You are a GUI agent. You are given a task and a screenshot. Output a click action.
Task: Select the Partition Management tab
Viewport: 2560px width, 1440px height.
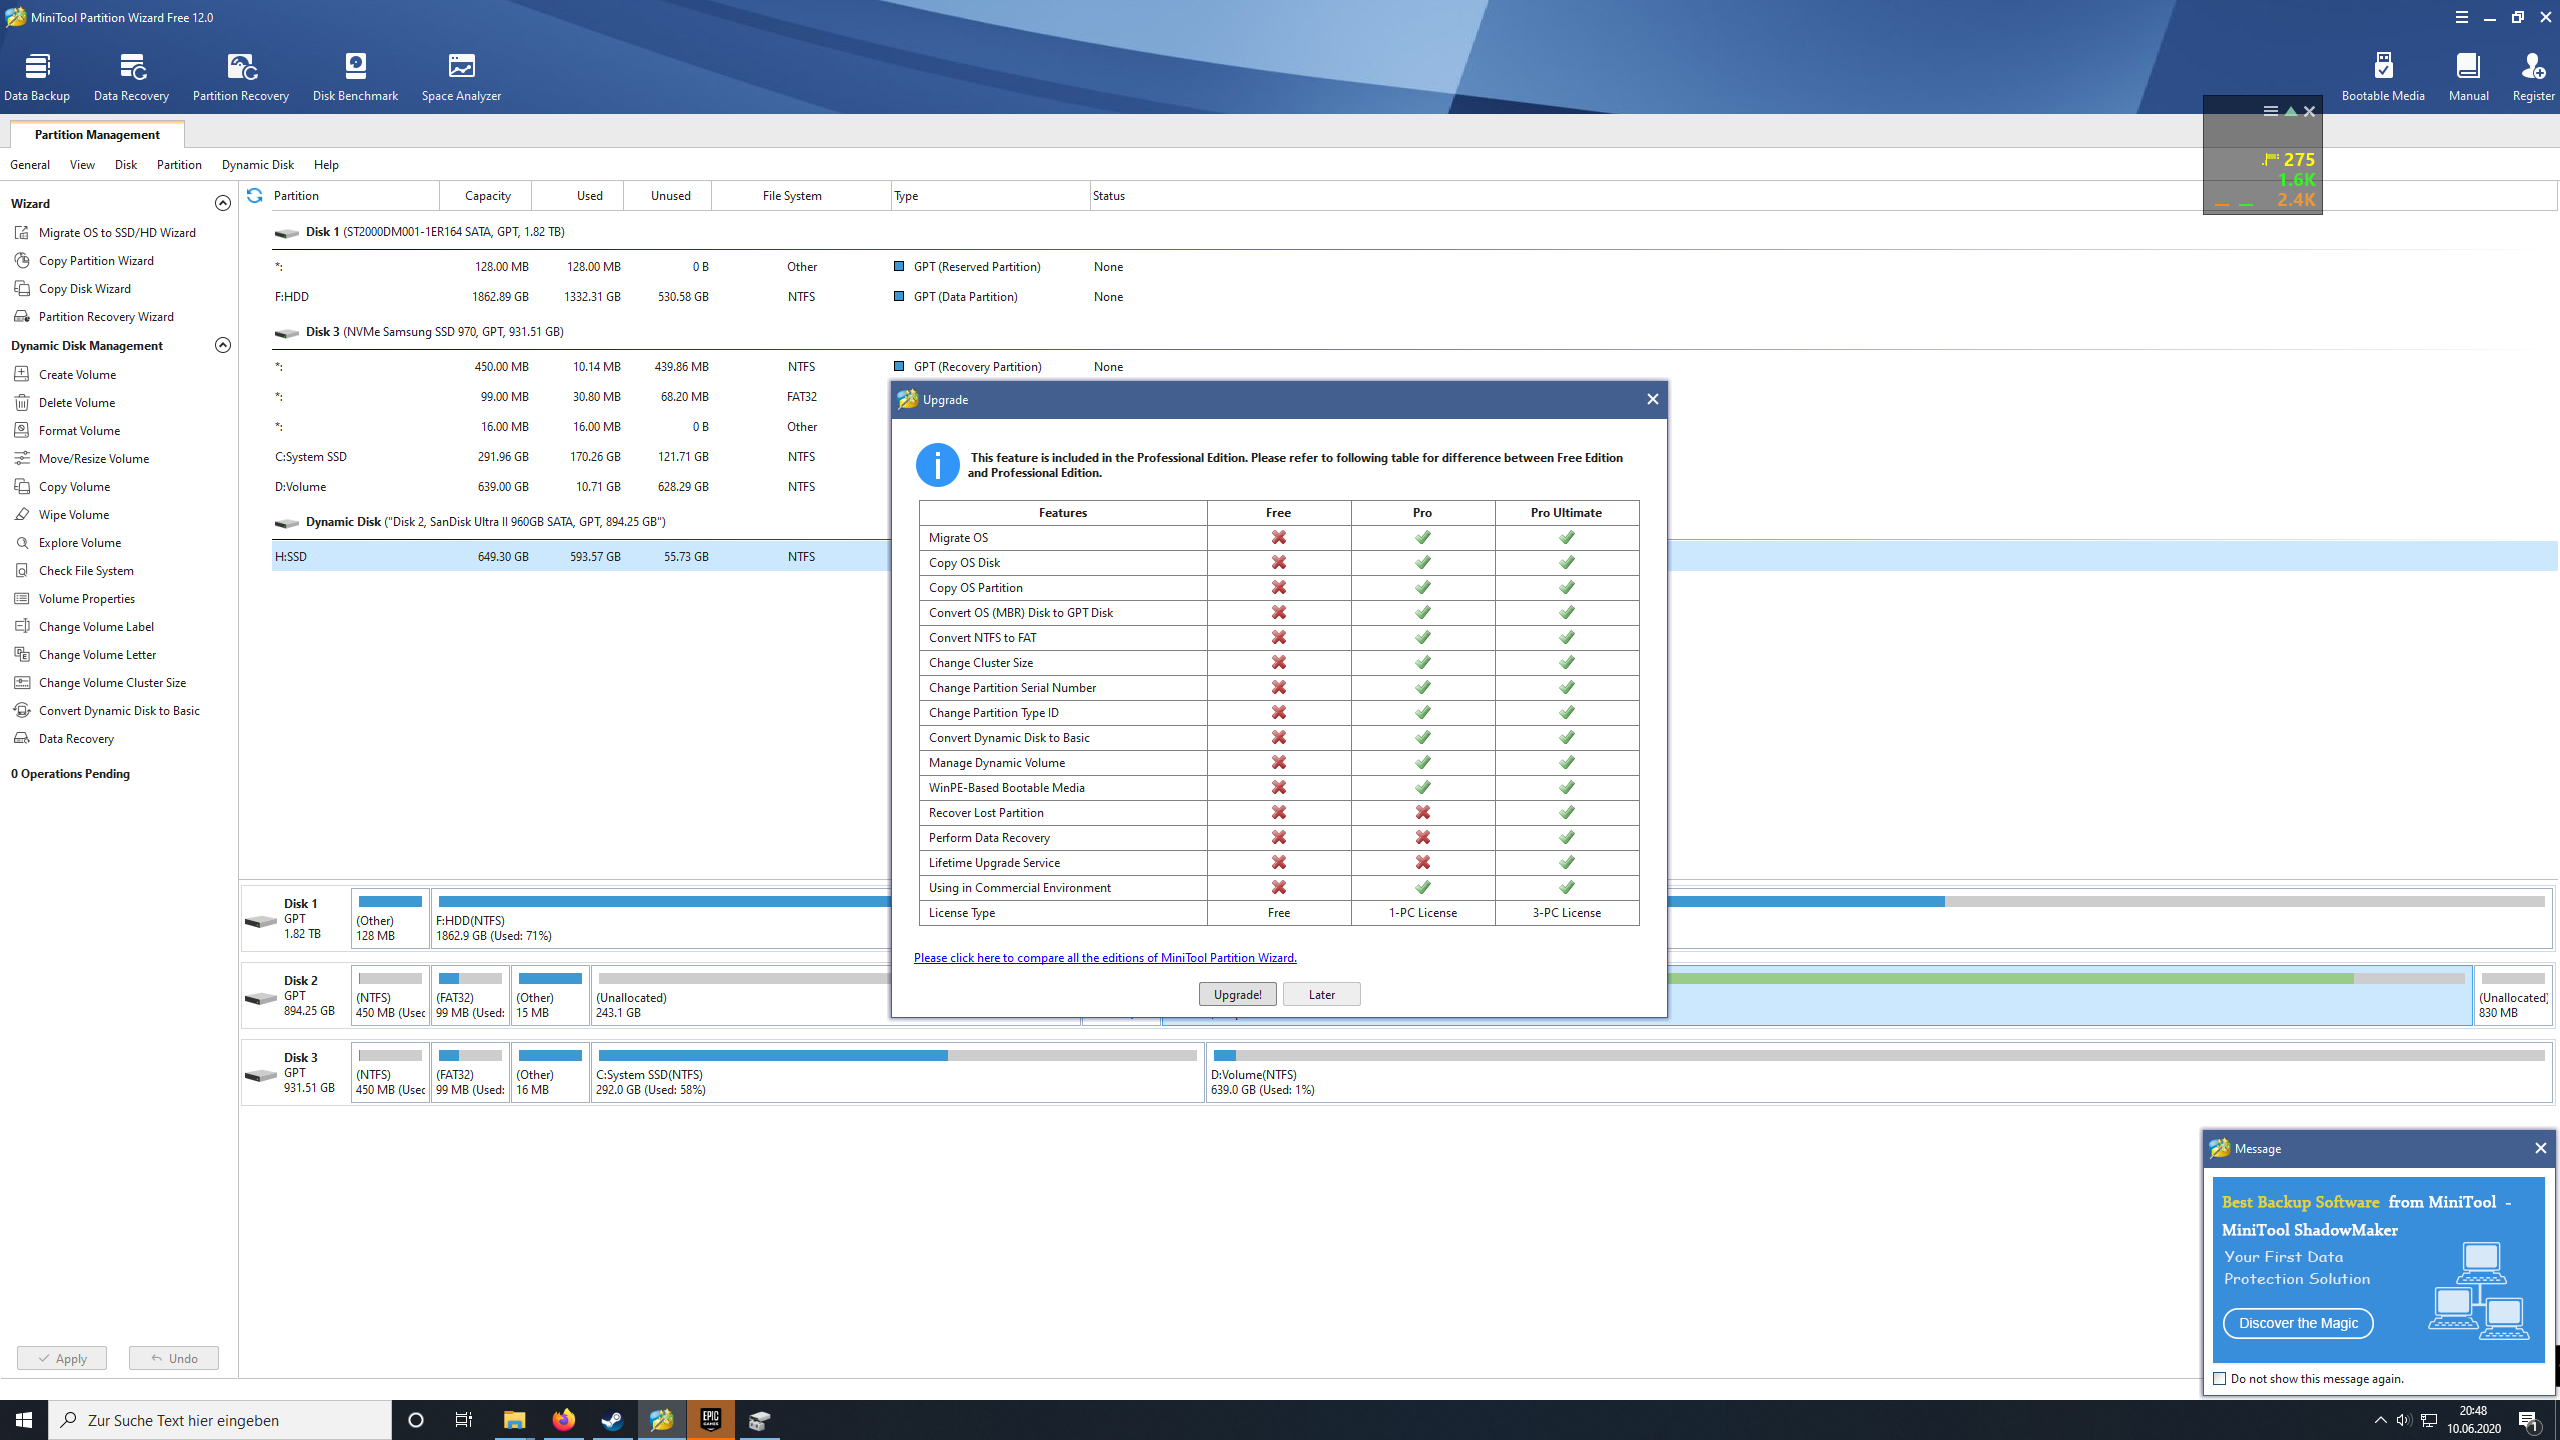point(97,135)
